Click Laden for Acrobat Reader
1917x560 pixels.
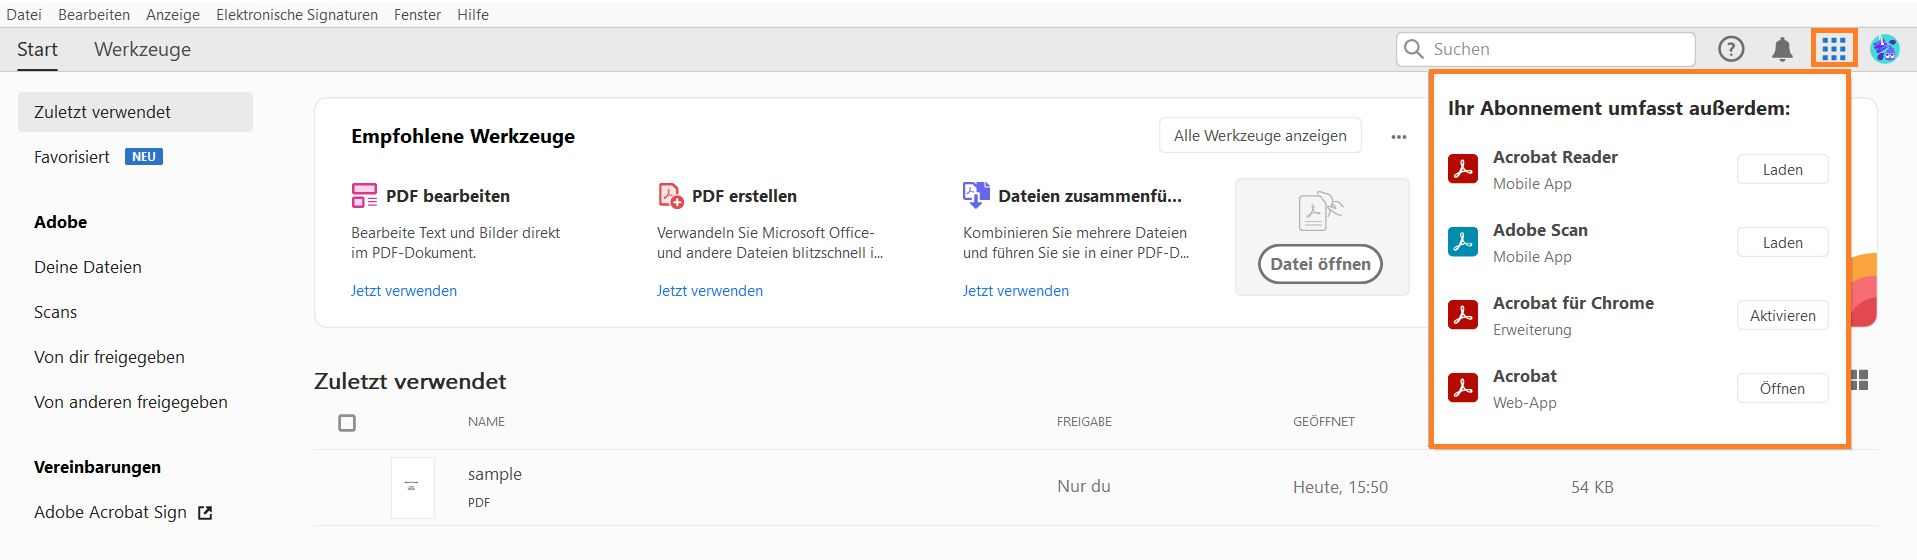[1782, 170]
